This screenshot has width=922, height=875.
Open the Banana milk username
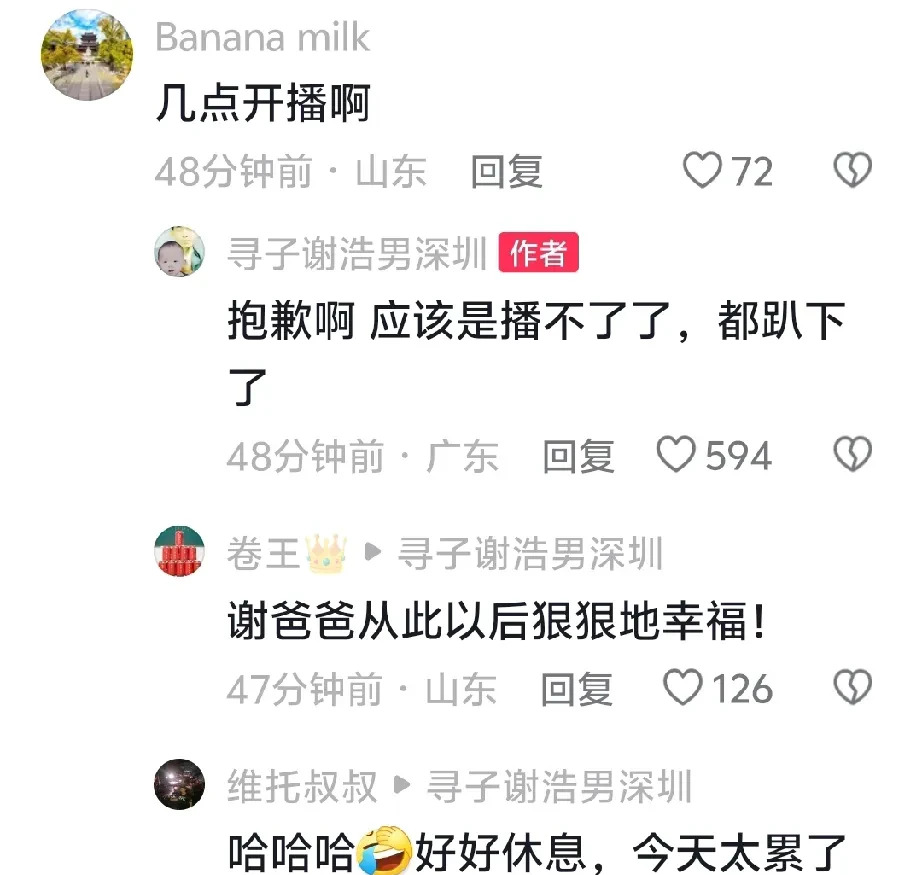(262, 38)
